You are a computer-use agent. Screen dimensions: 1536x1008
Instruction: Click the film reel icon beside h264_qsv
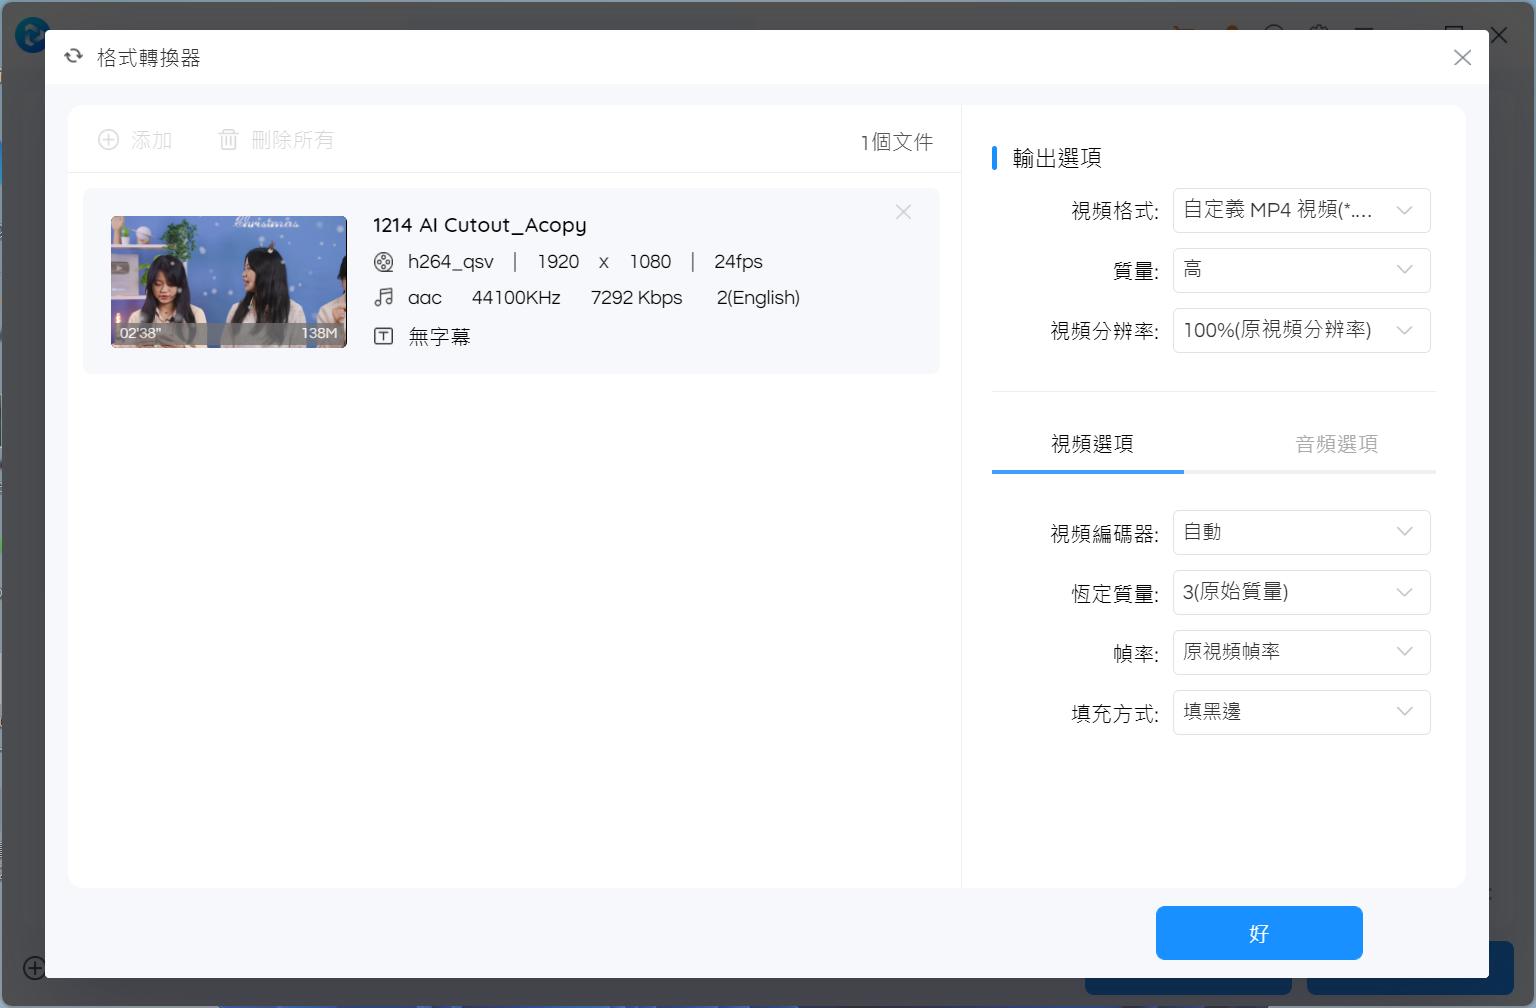tap(383, 262)
